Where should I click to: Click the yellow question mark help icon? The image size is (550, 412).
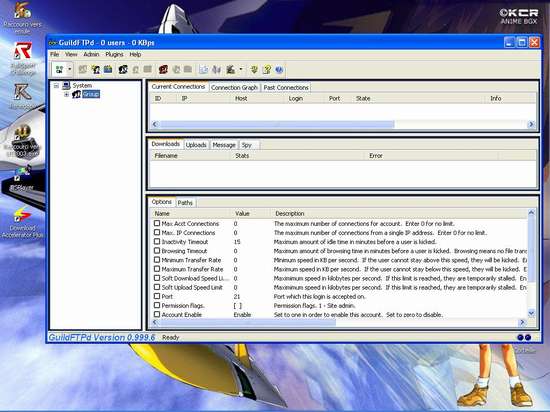point(267,69)
